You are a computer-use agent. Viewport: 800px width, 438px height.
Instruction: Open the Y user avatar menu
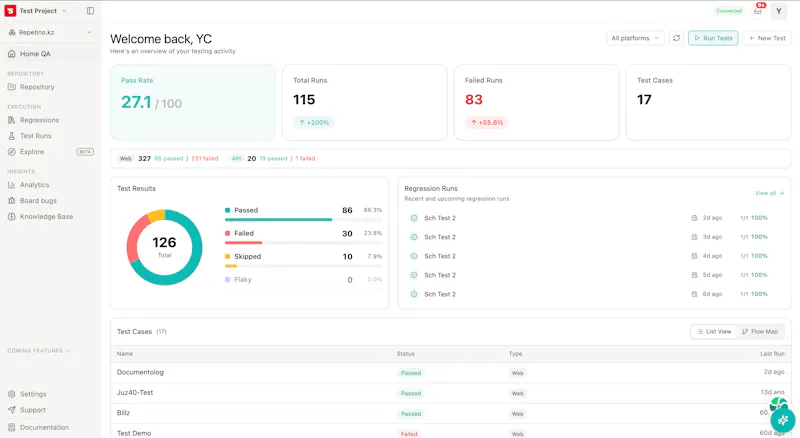[779, 11]
